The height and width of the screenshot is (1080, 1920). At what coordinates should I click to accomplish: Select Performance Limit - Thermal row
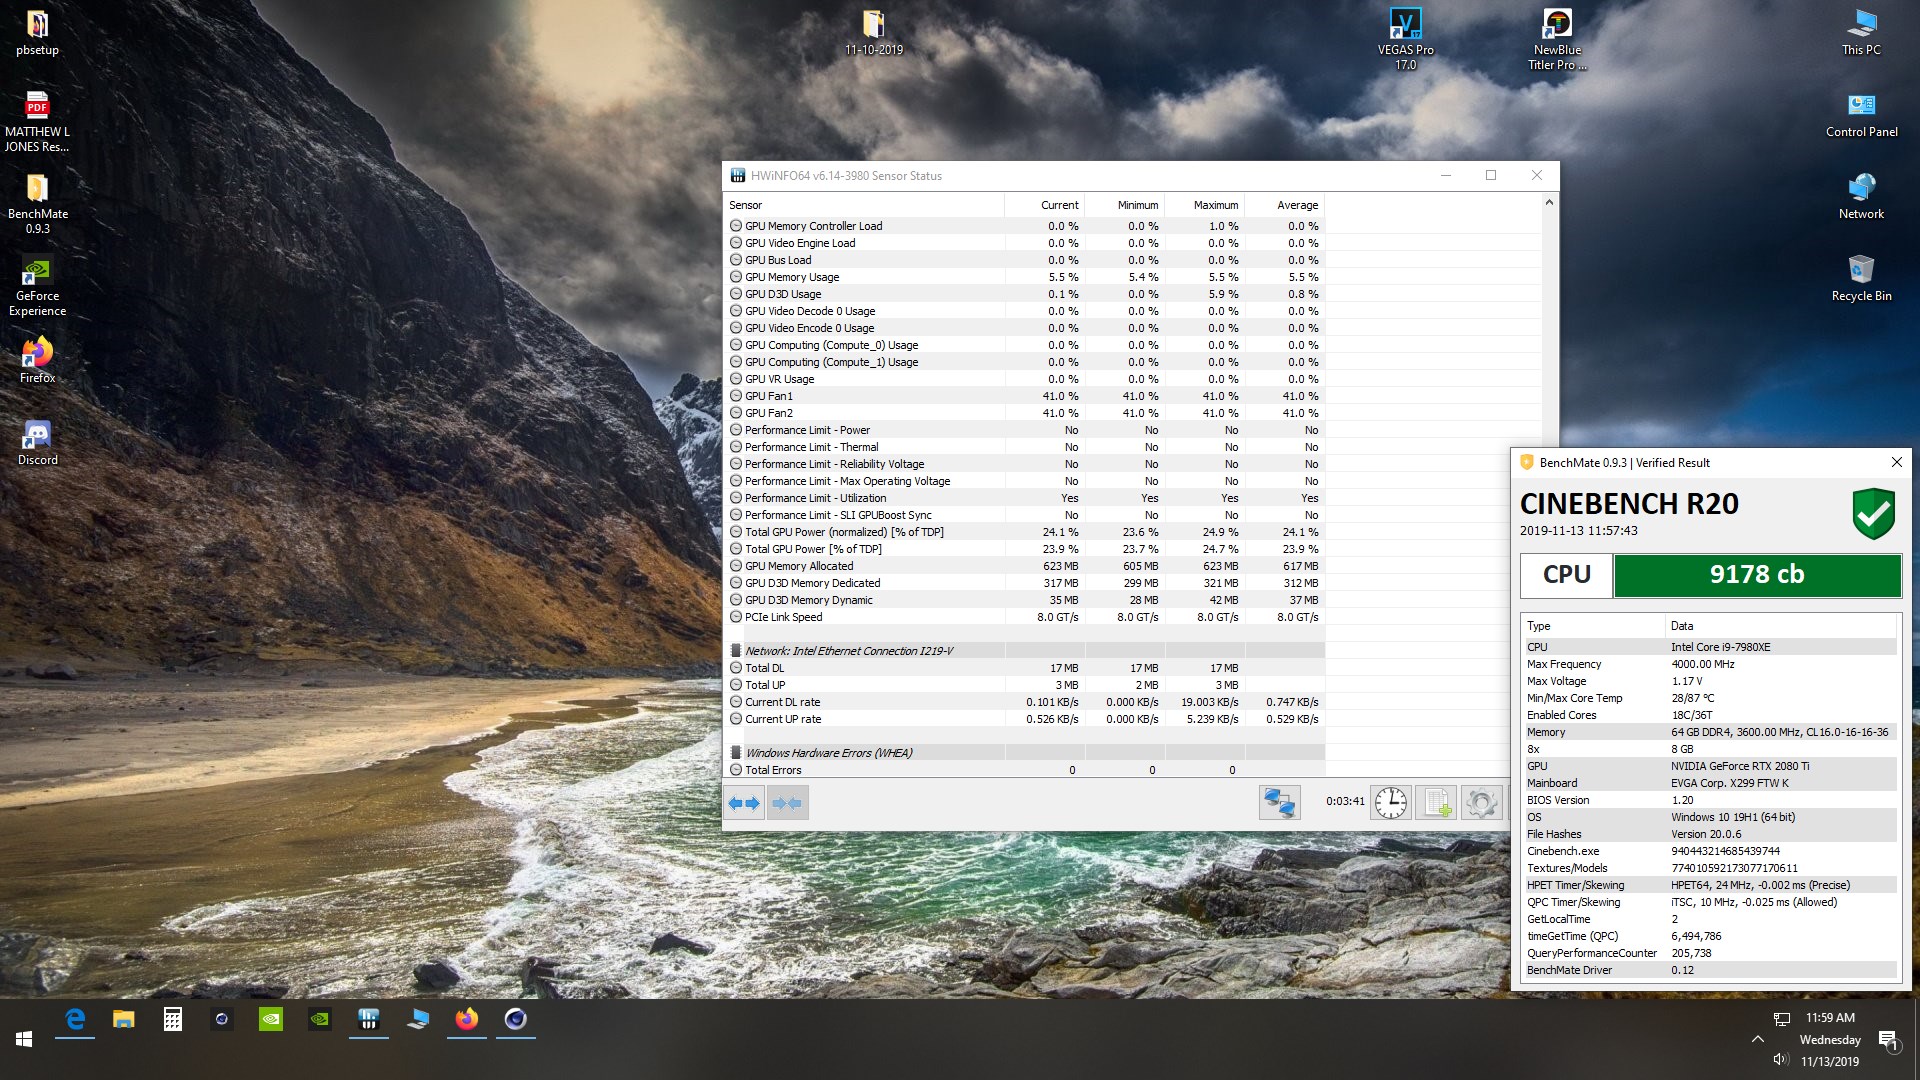pos(1025,447)
